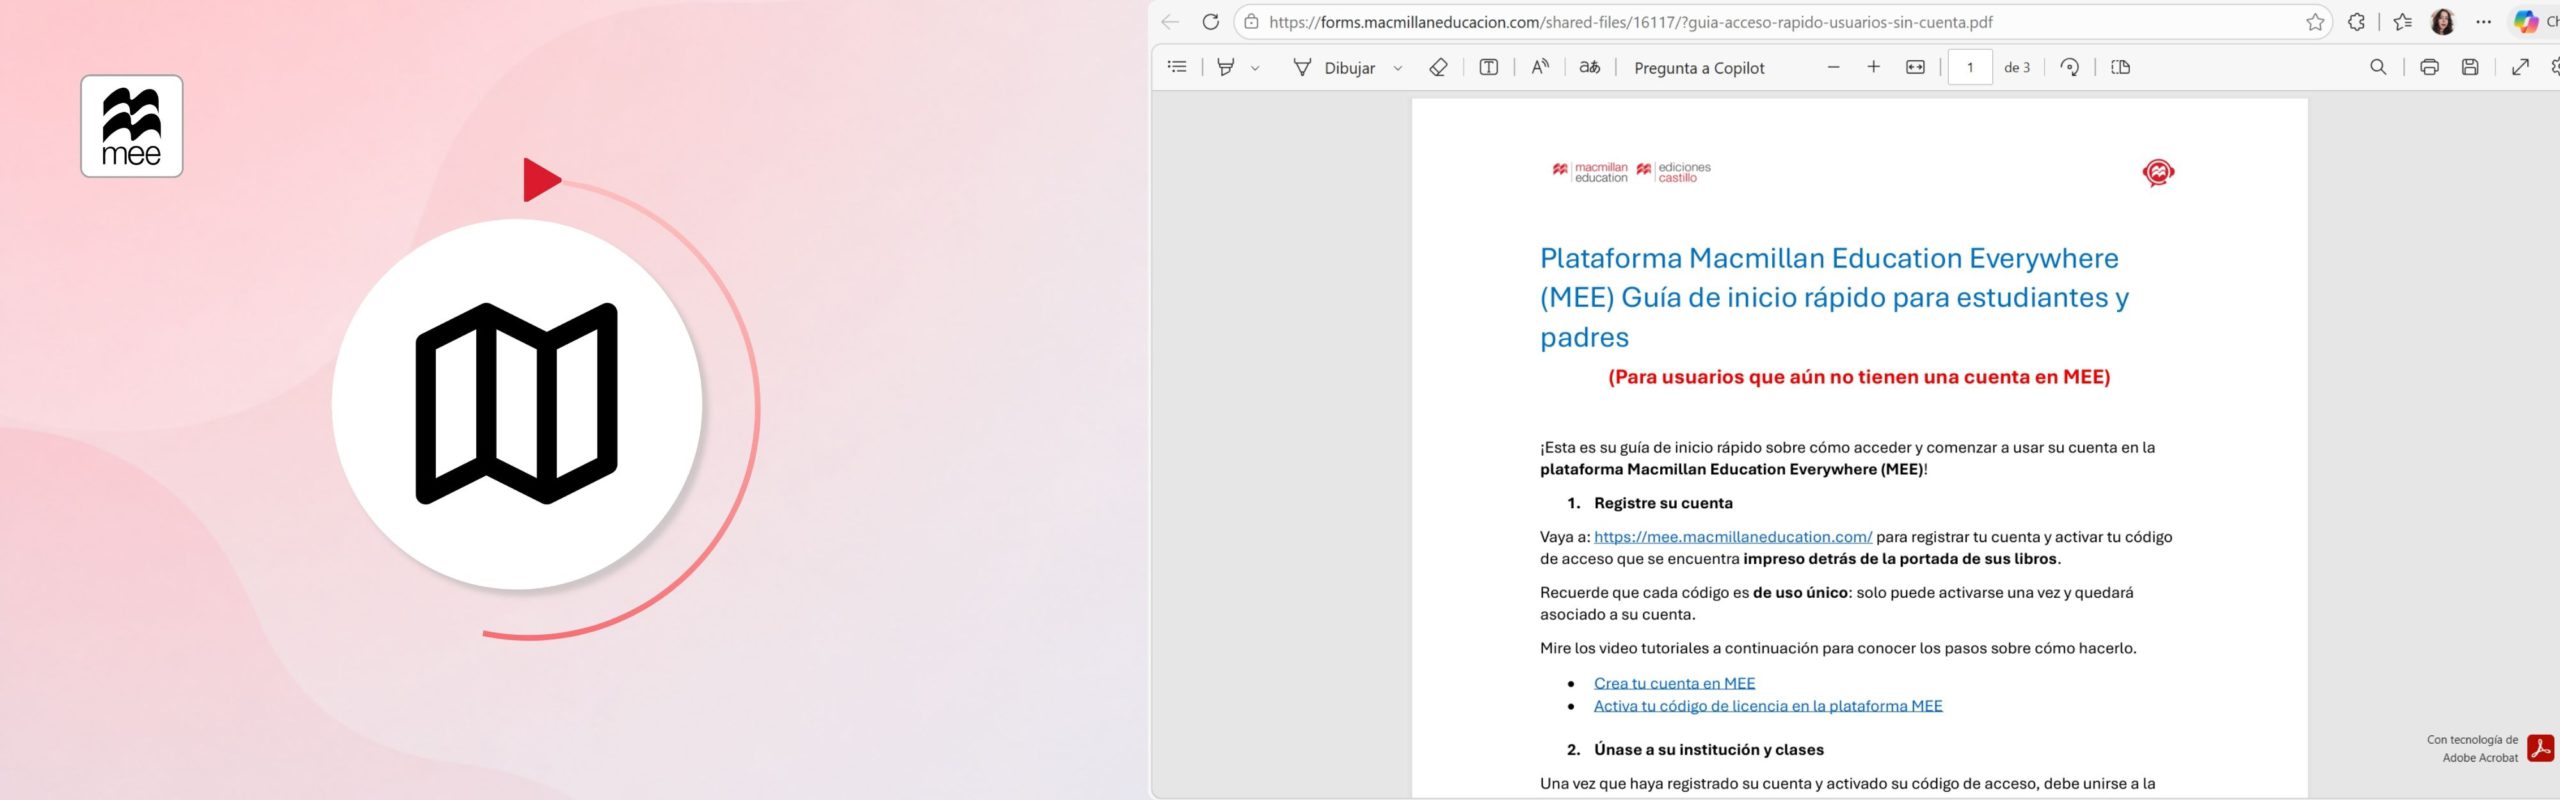Click the title 'Plataforma Macmillan Education Everywhere'
The image size is (2560, 800).
(1829, 258)
